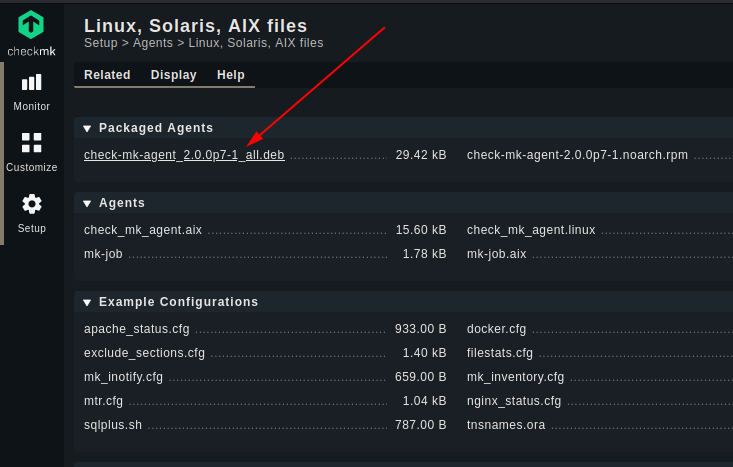This screenshot has width=733, height=467.
Task: Click the Example Configurations heading text
Action: tap(179, 302)
